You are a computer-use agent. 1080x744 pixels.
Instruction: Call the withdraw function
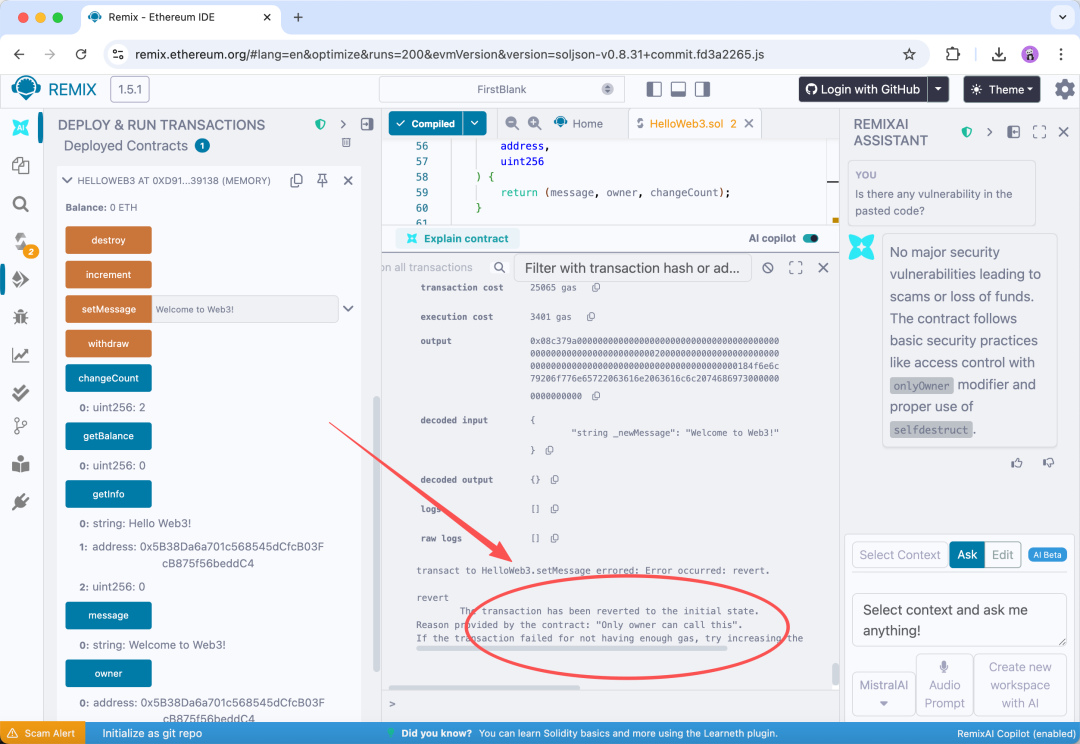[x=108, y=344]
